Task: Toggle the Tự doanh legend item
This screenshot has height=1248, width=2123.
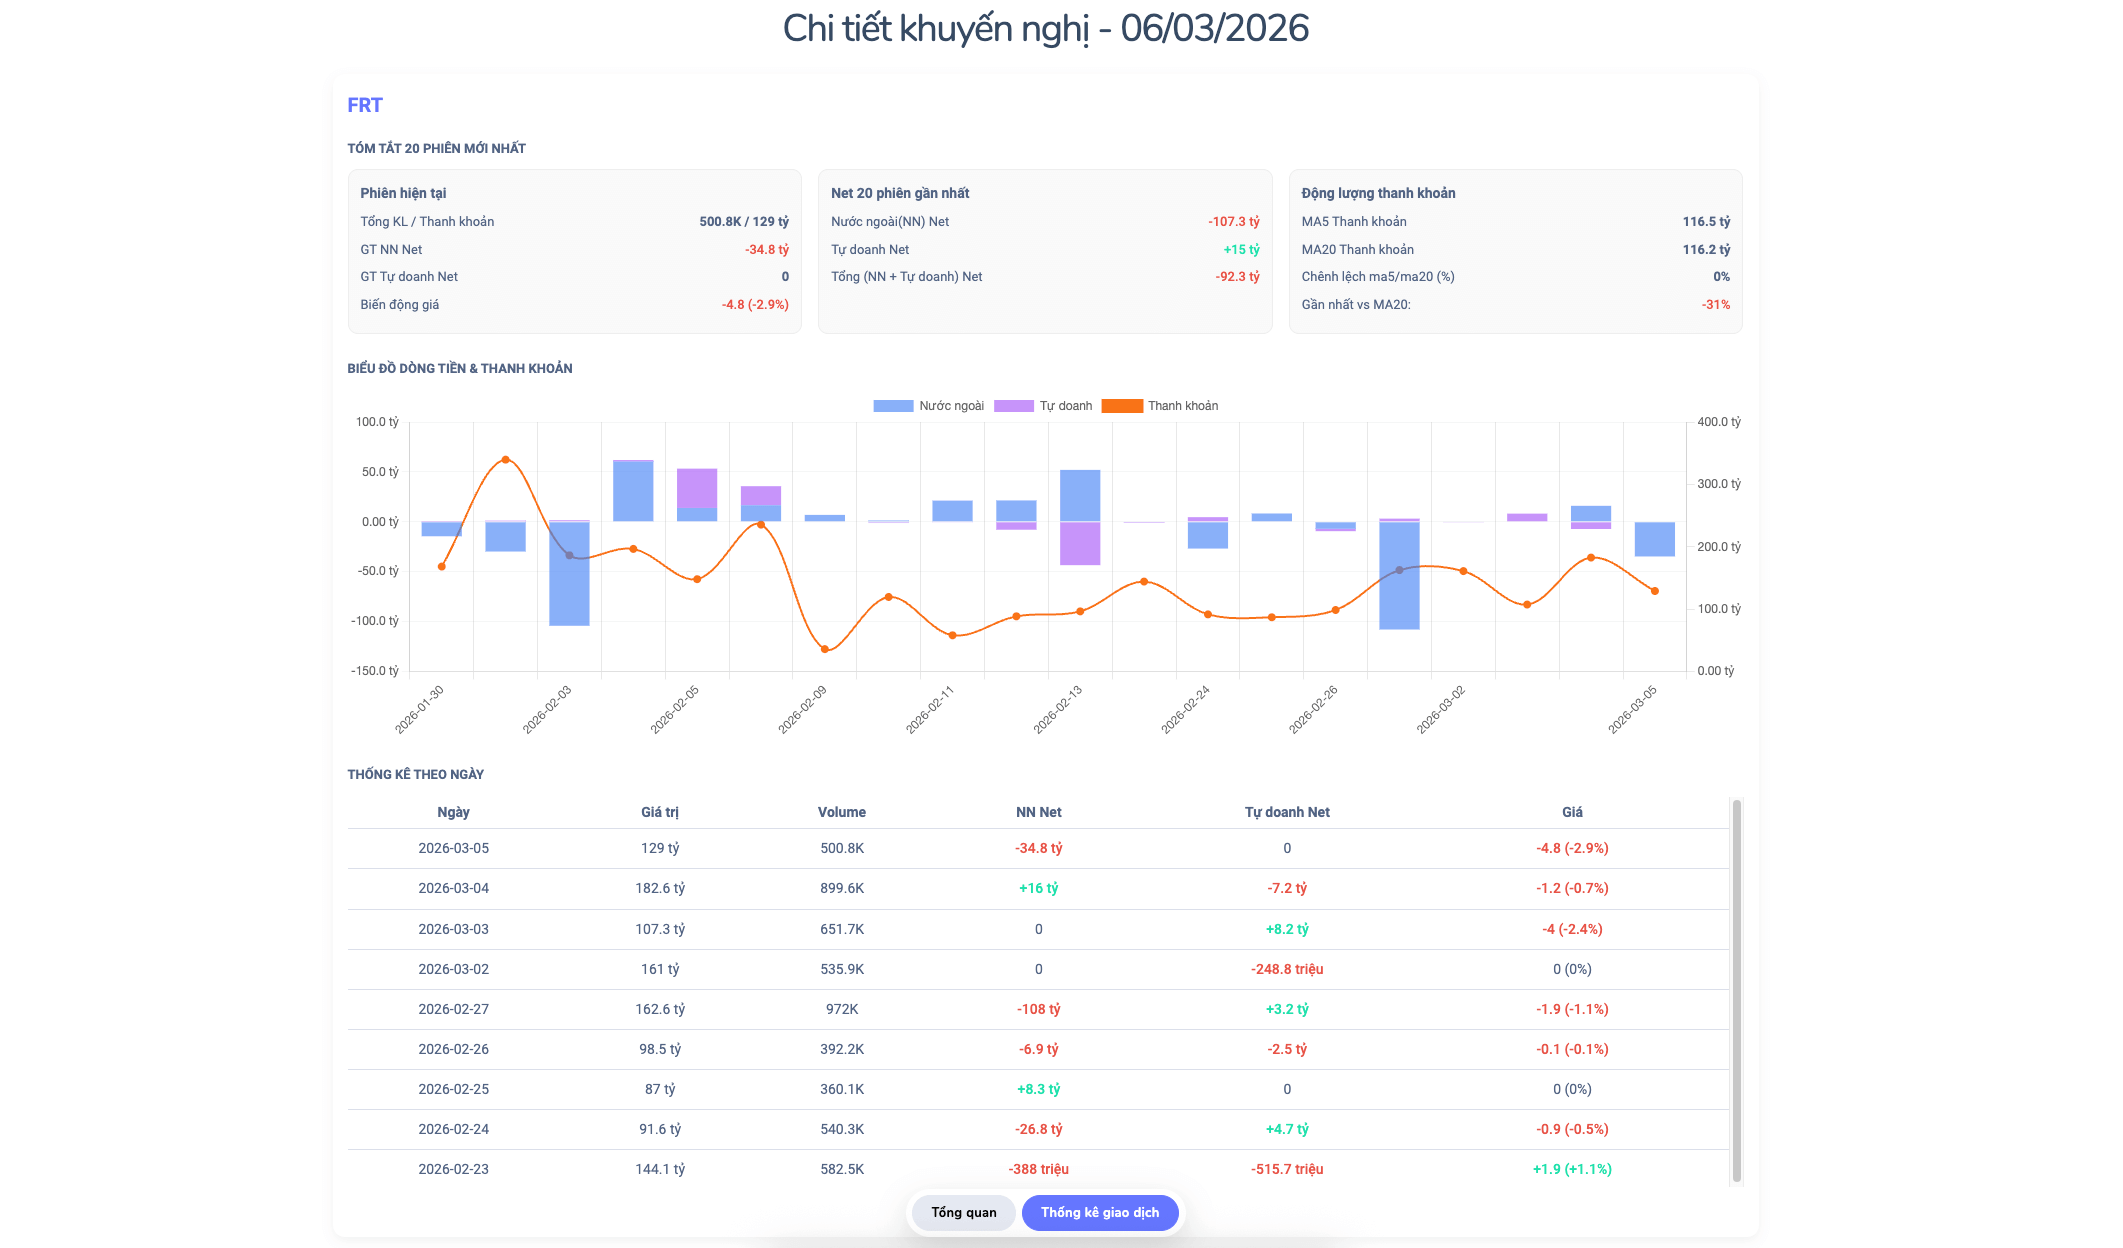Action: click(1065, 406)
